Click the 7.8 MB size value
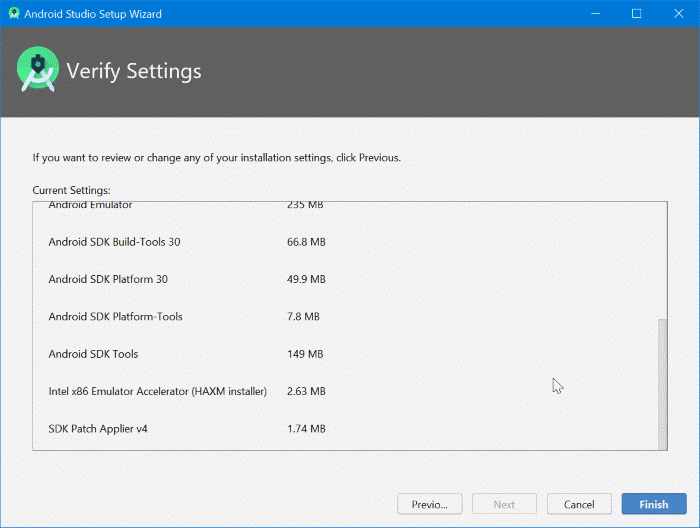700x528 pixels. click(303, 316)
